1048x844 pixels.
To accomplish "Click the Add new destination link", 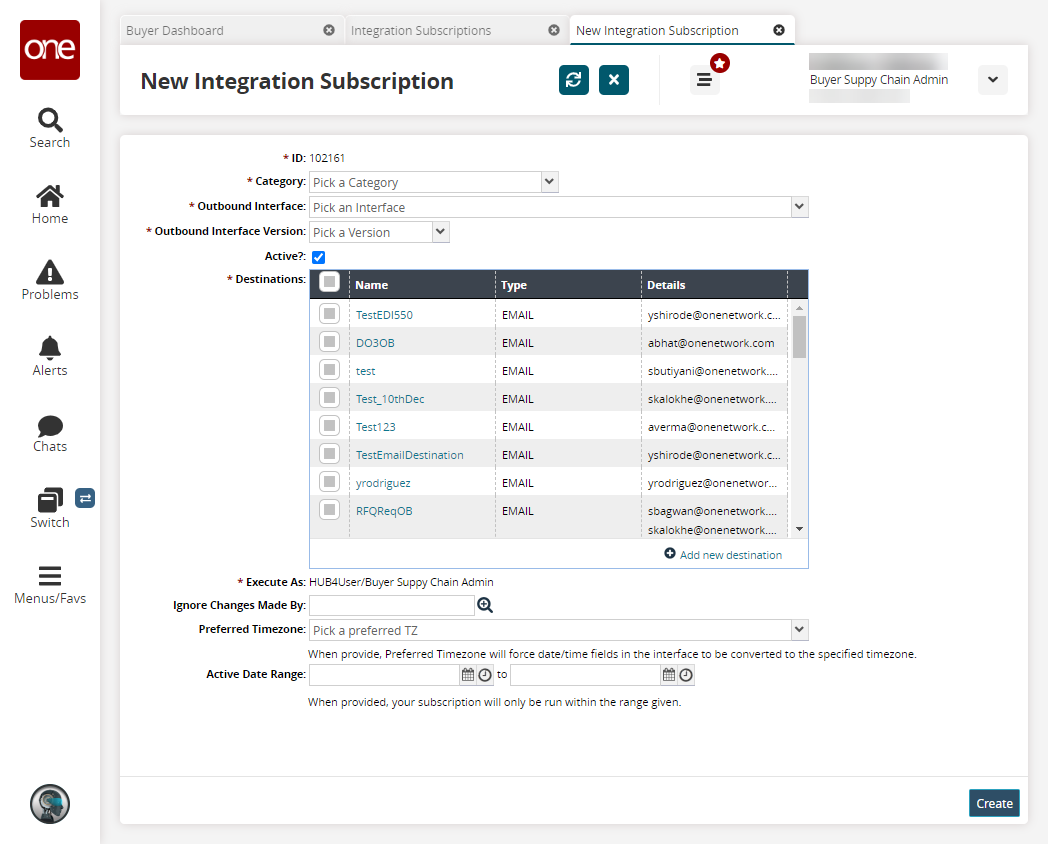I will (x=730, y=554).
